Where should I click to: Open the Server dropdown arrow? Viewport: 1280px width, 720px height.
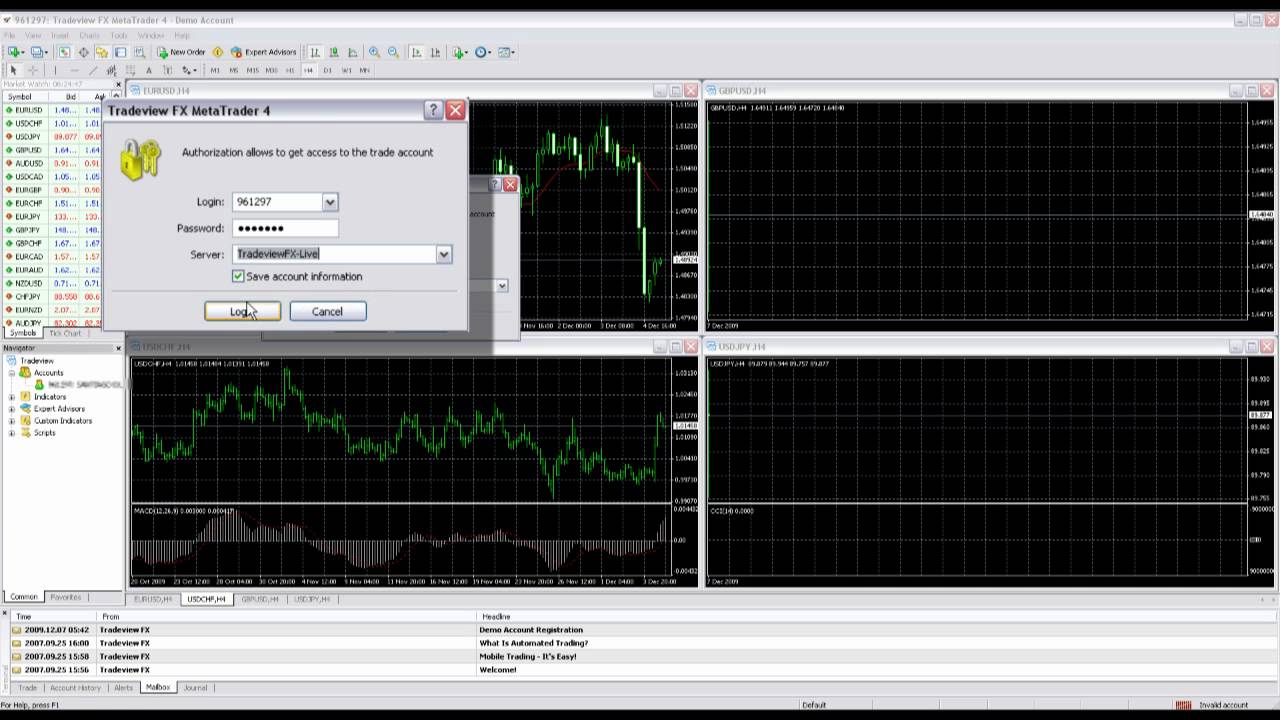(443, 254)
